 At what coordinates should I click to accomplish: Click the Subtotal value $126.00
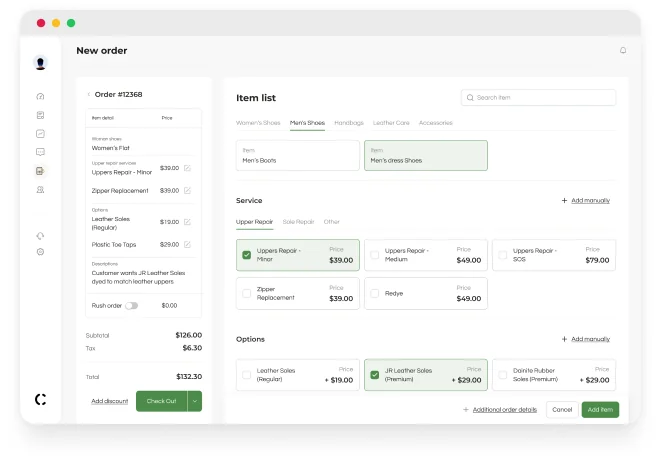pos(189,335)
